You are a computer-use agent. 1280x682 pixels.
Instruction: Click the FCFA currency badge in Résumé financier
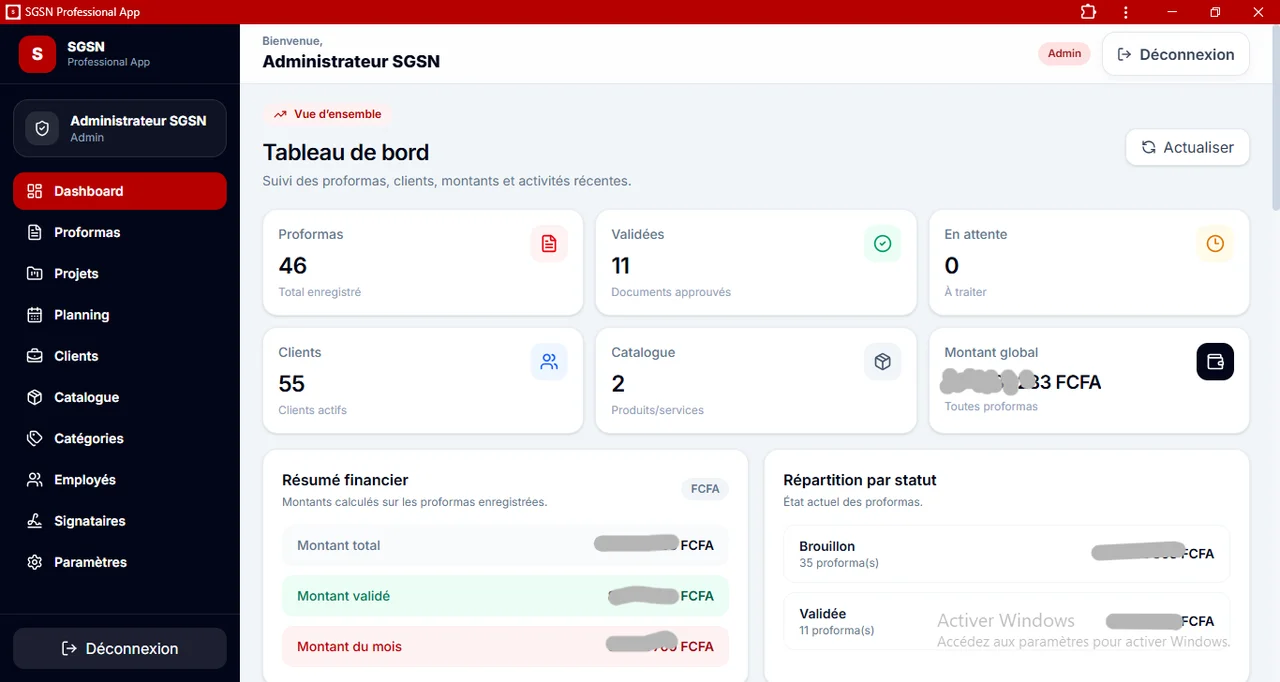click(x=705, y=489)
